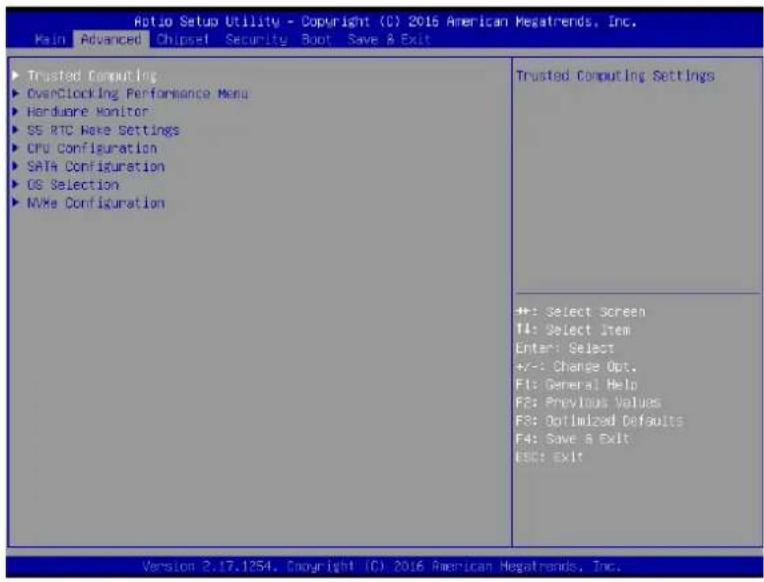Click arrow beside Hardware Monitor
Viewport: 764px width, 582px height.
(x=16, y=111)
